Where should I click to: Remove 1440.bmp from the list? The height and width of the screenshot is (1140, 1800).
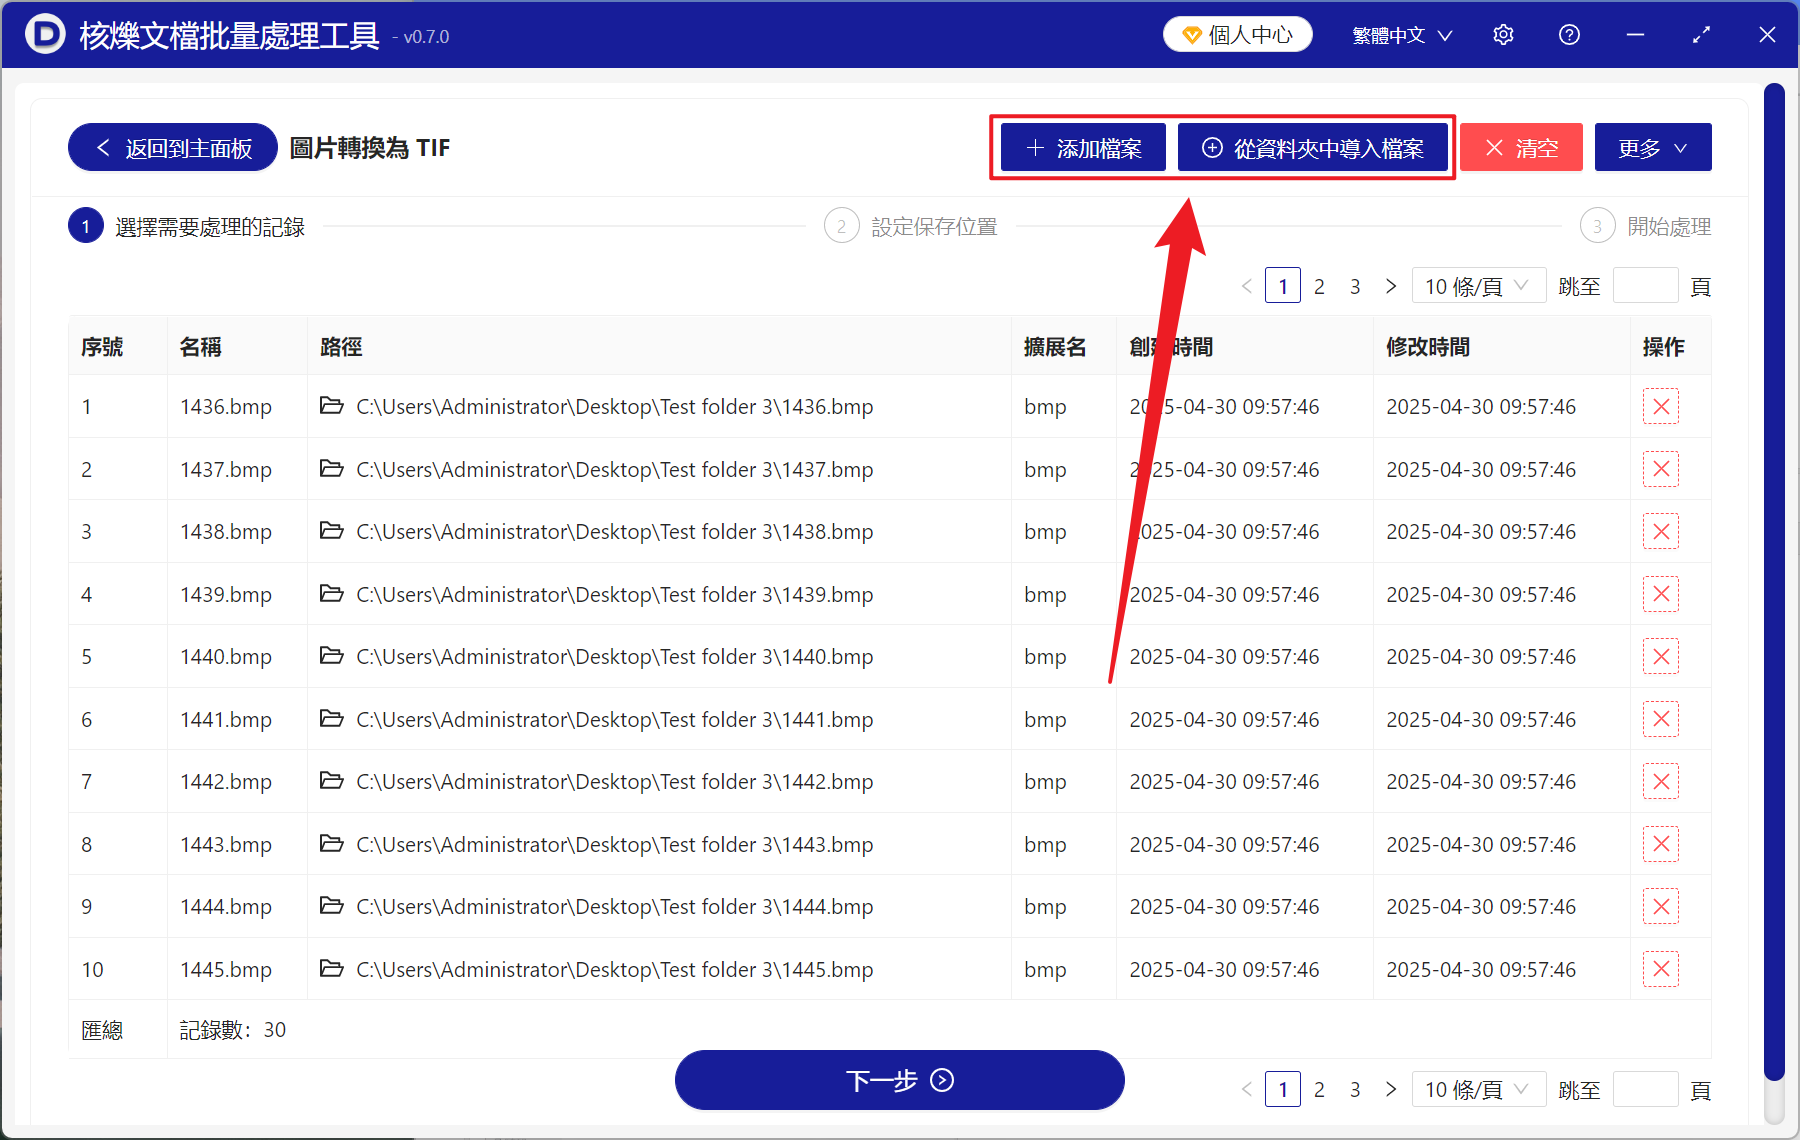[x=1660, y=656]
